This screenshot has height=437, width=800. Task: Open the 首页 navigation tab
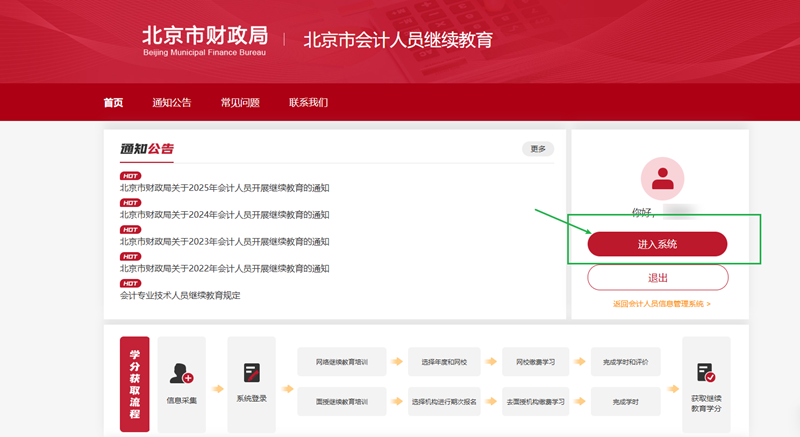[x=113, y=102]
